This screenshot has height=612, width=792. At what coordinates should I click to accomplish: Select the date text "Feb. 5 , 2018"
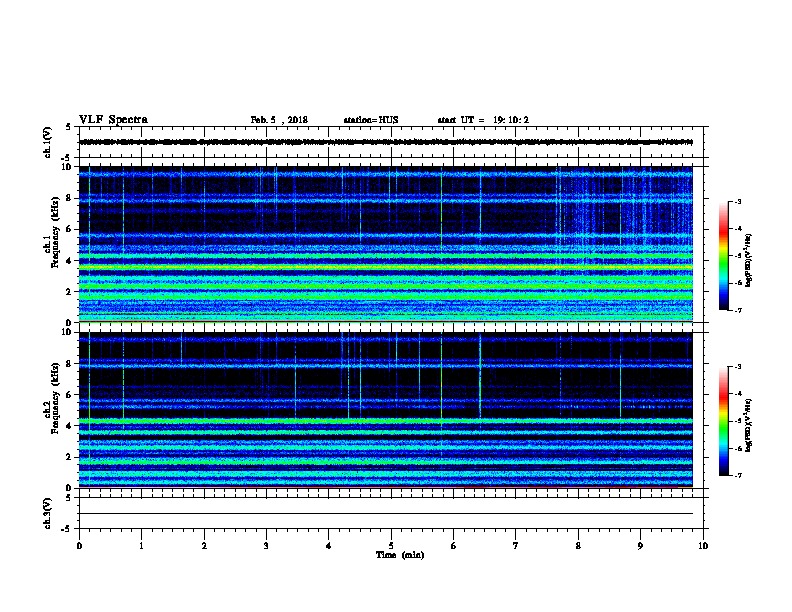coord(279,120)
